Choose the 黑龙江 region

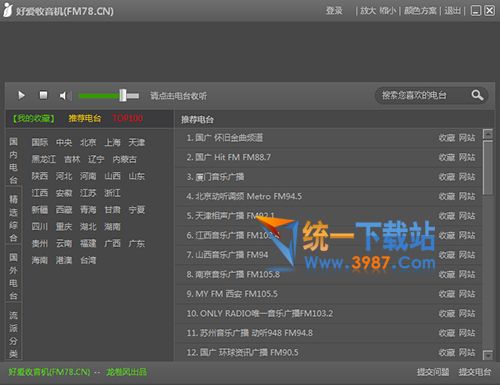coord(44,159)
